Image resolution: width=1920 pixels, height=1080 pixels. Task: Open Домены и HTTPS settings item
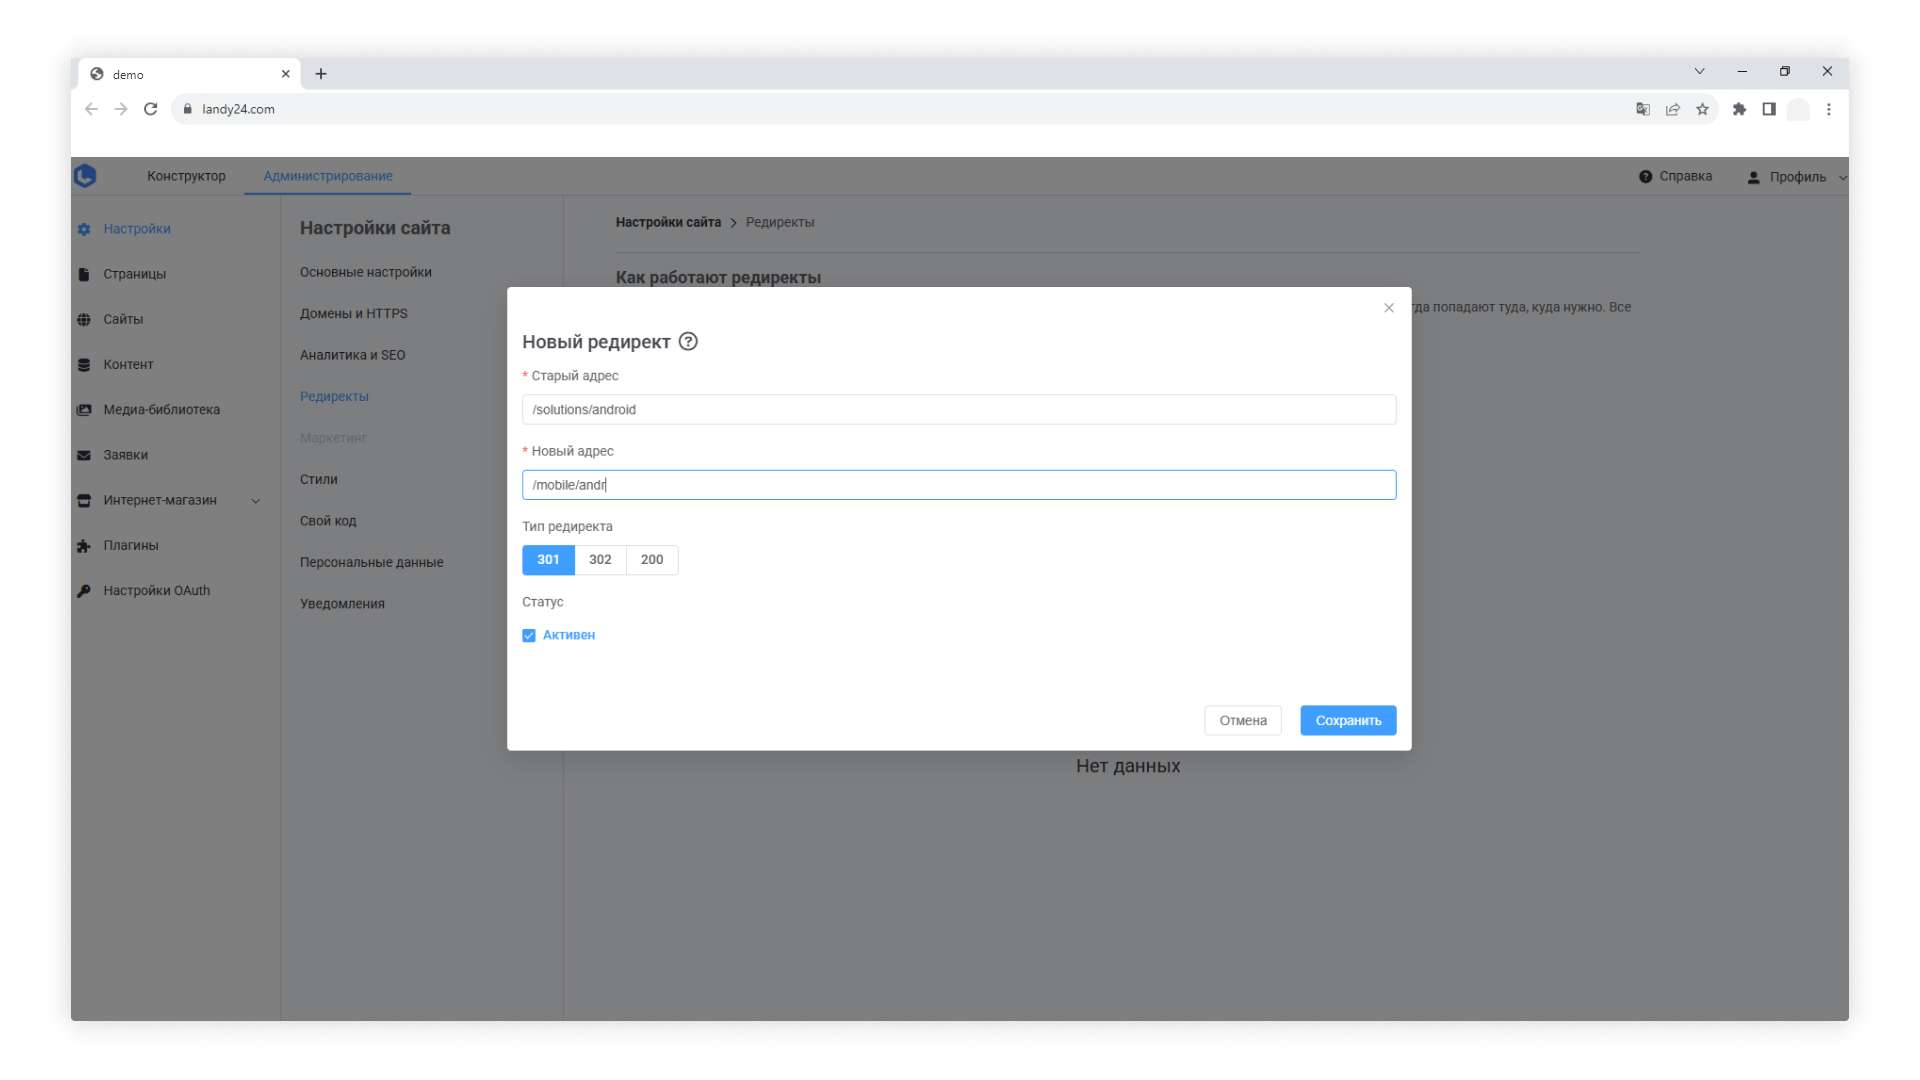pyautogui.click(x=354, y=314)
